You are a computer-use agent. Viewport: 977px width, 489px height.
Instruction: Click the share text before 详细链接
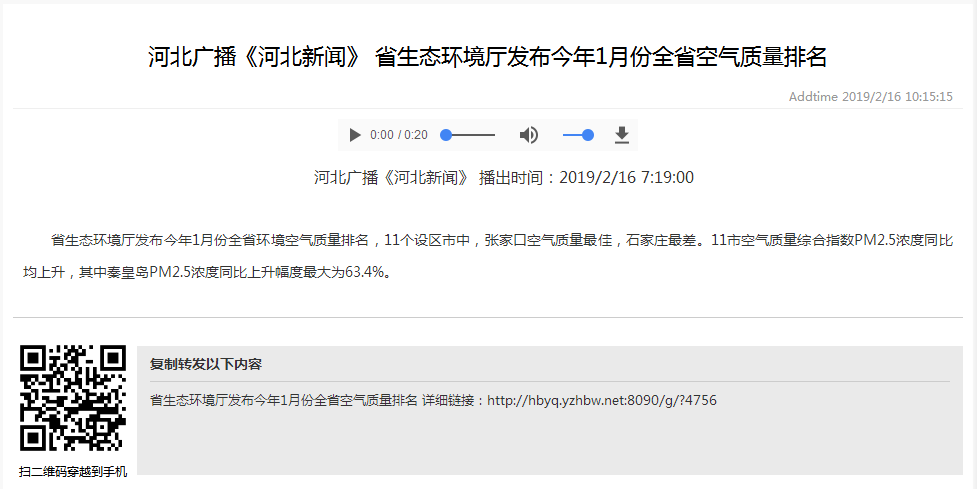(x=284, y=400)
